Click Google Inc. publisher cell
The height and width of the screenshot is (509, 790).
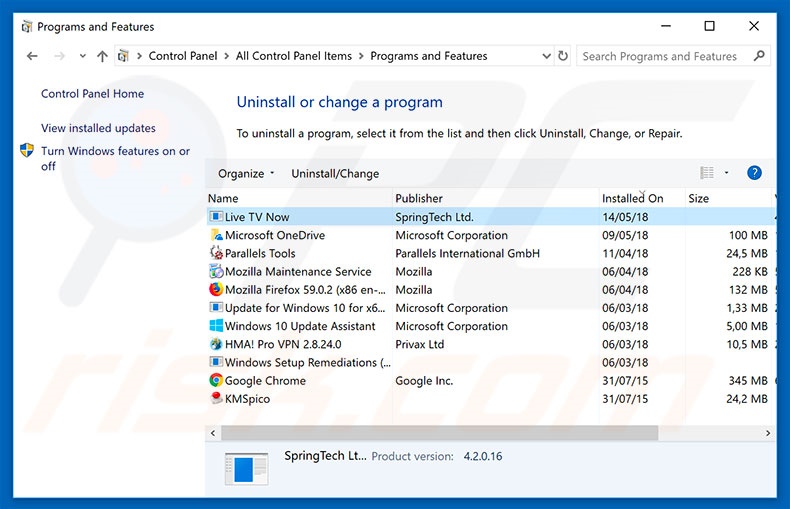[424, 380]
